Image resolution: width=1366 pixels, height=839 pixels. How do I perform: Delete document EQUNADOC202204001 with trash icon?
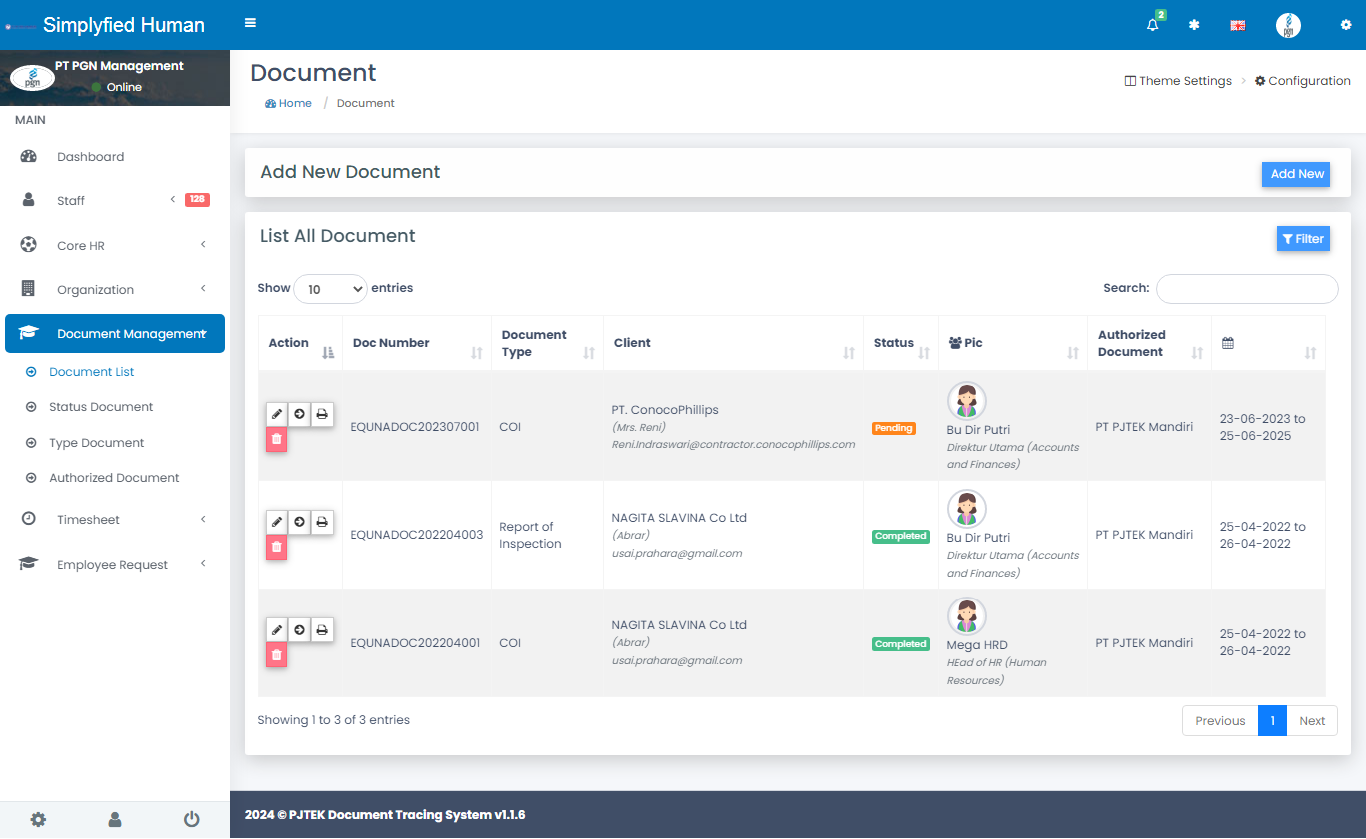(x=277, y=655)
